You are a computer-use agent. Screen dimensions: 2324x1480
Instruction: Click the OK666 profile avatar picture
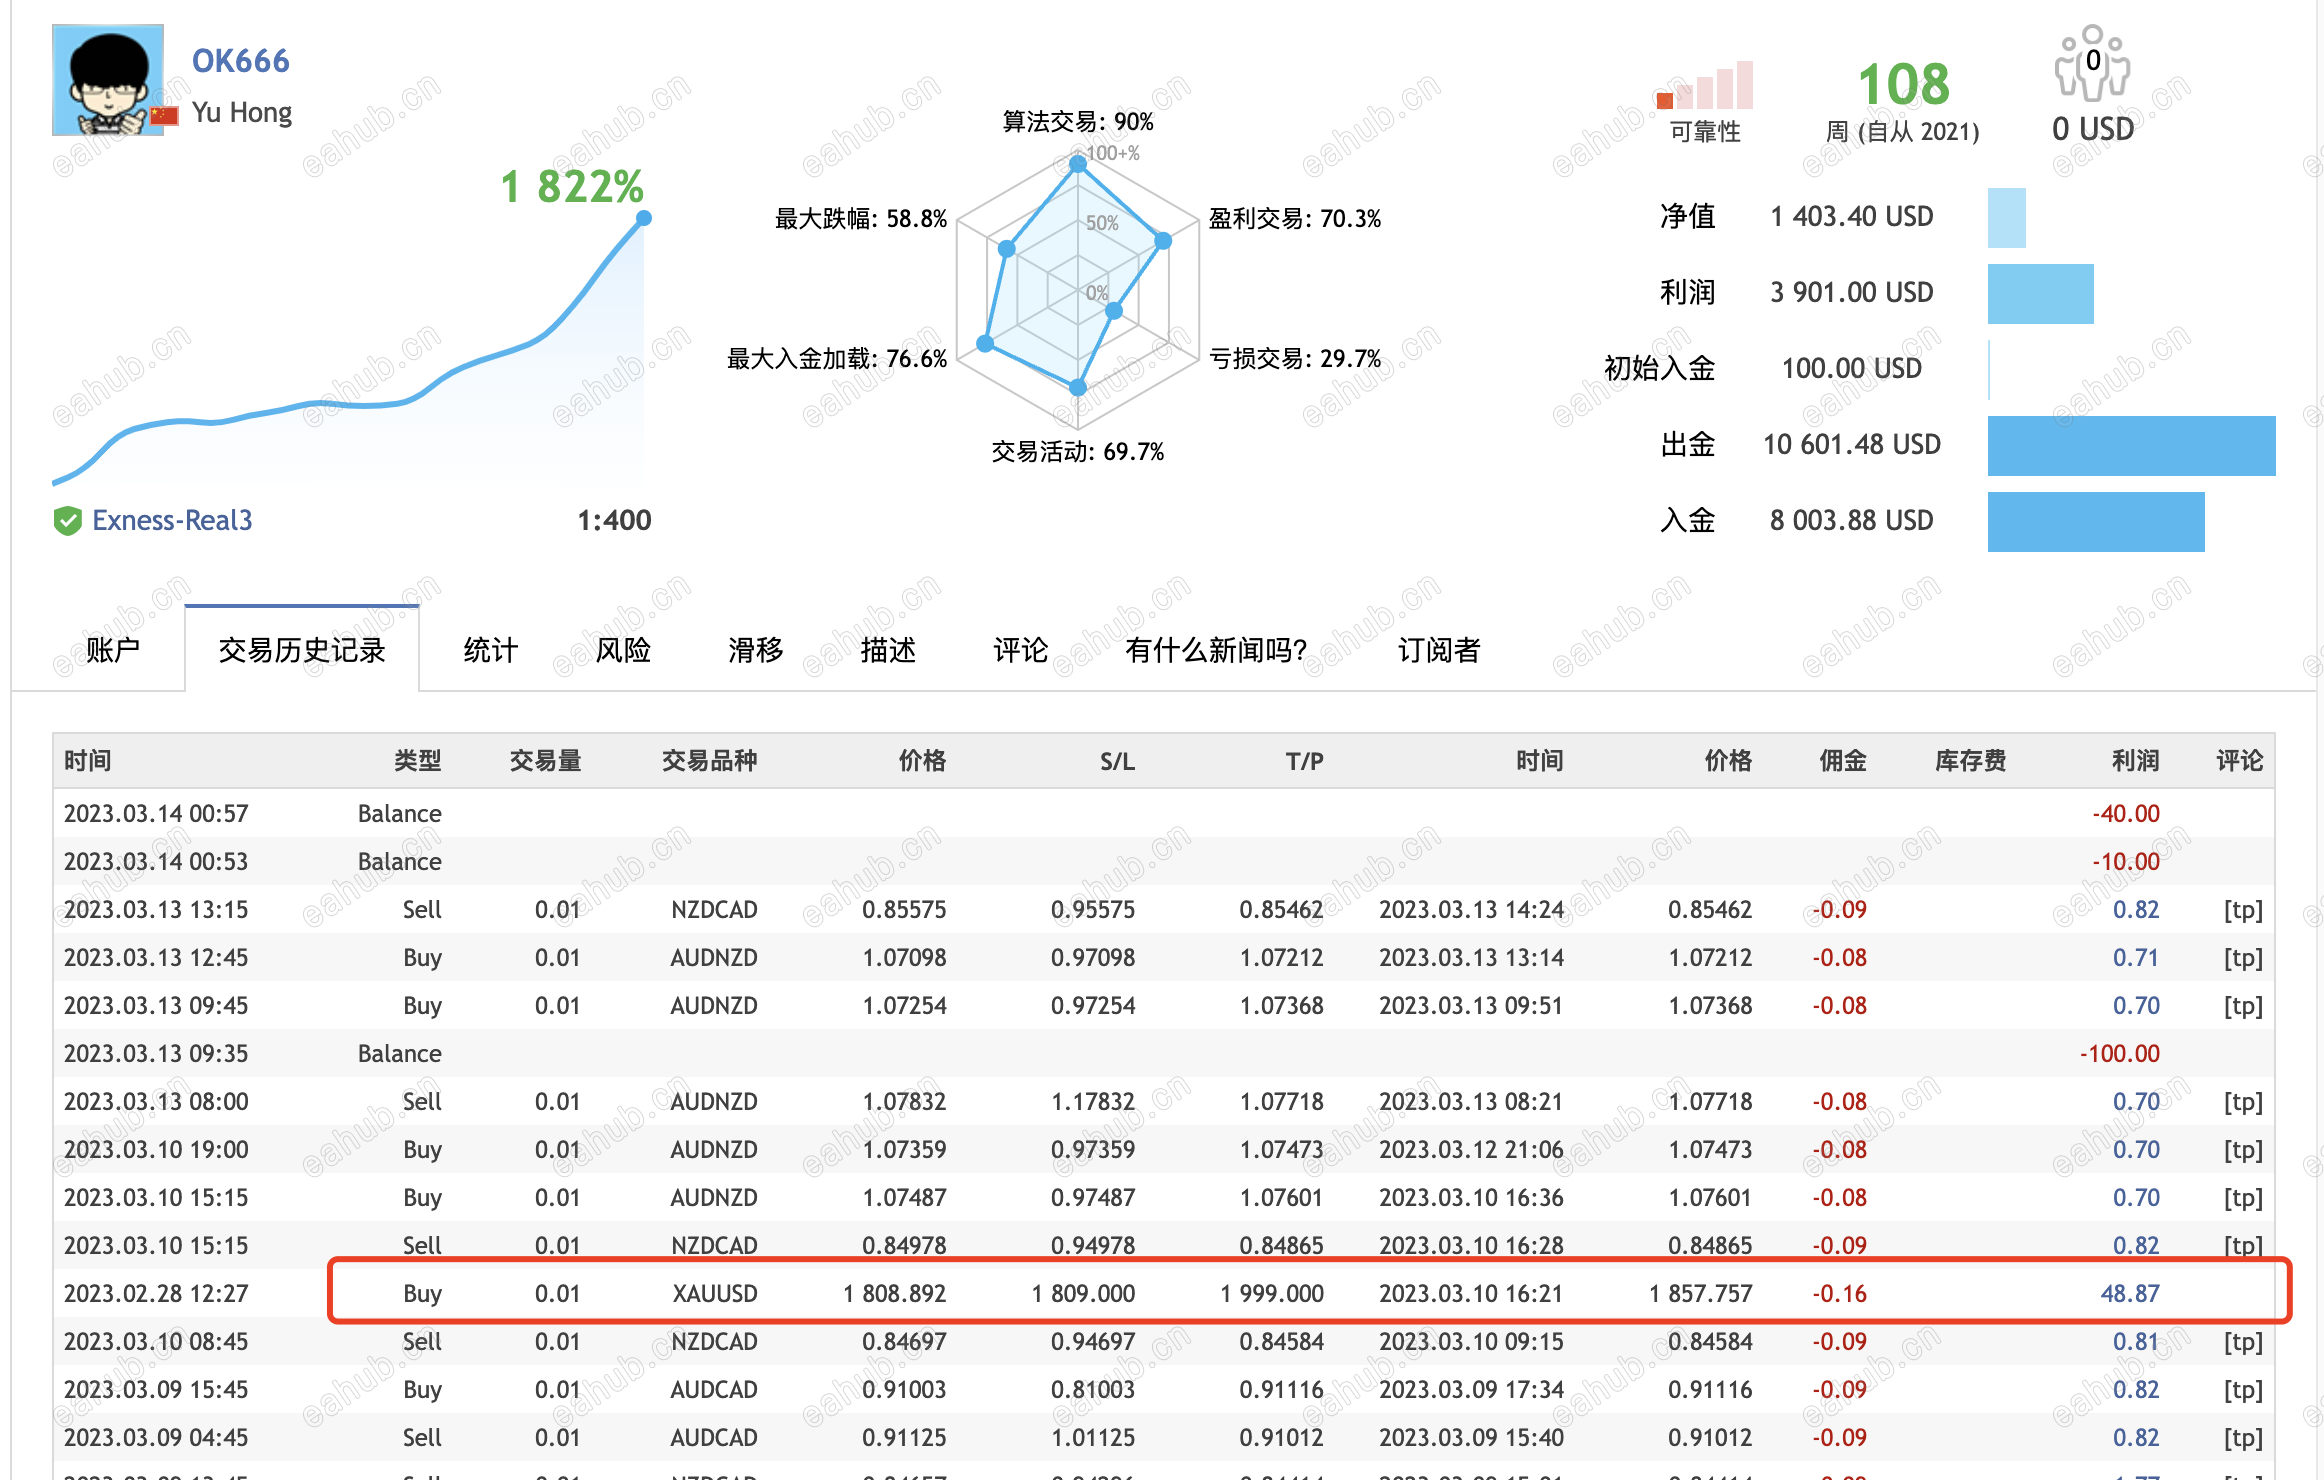(107, 79)
